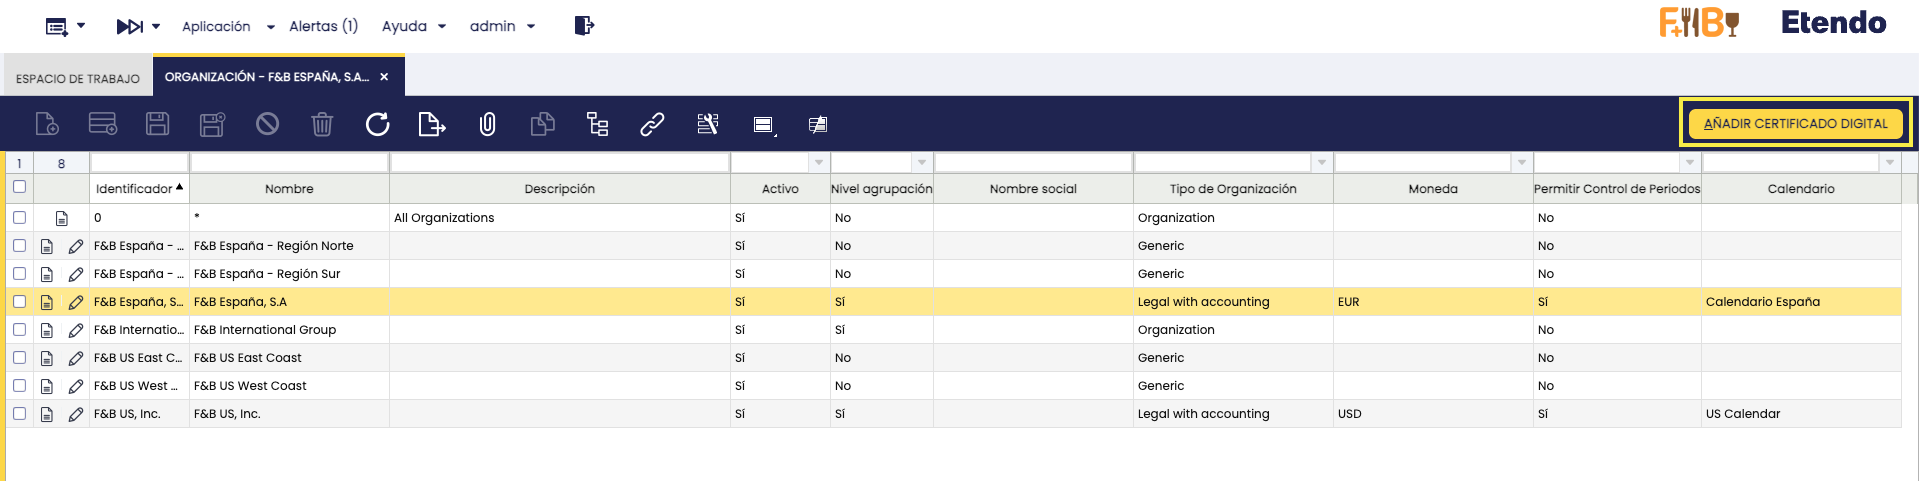Open the Aplicación menu

coord(227,26)
